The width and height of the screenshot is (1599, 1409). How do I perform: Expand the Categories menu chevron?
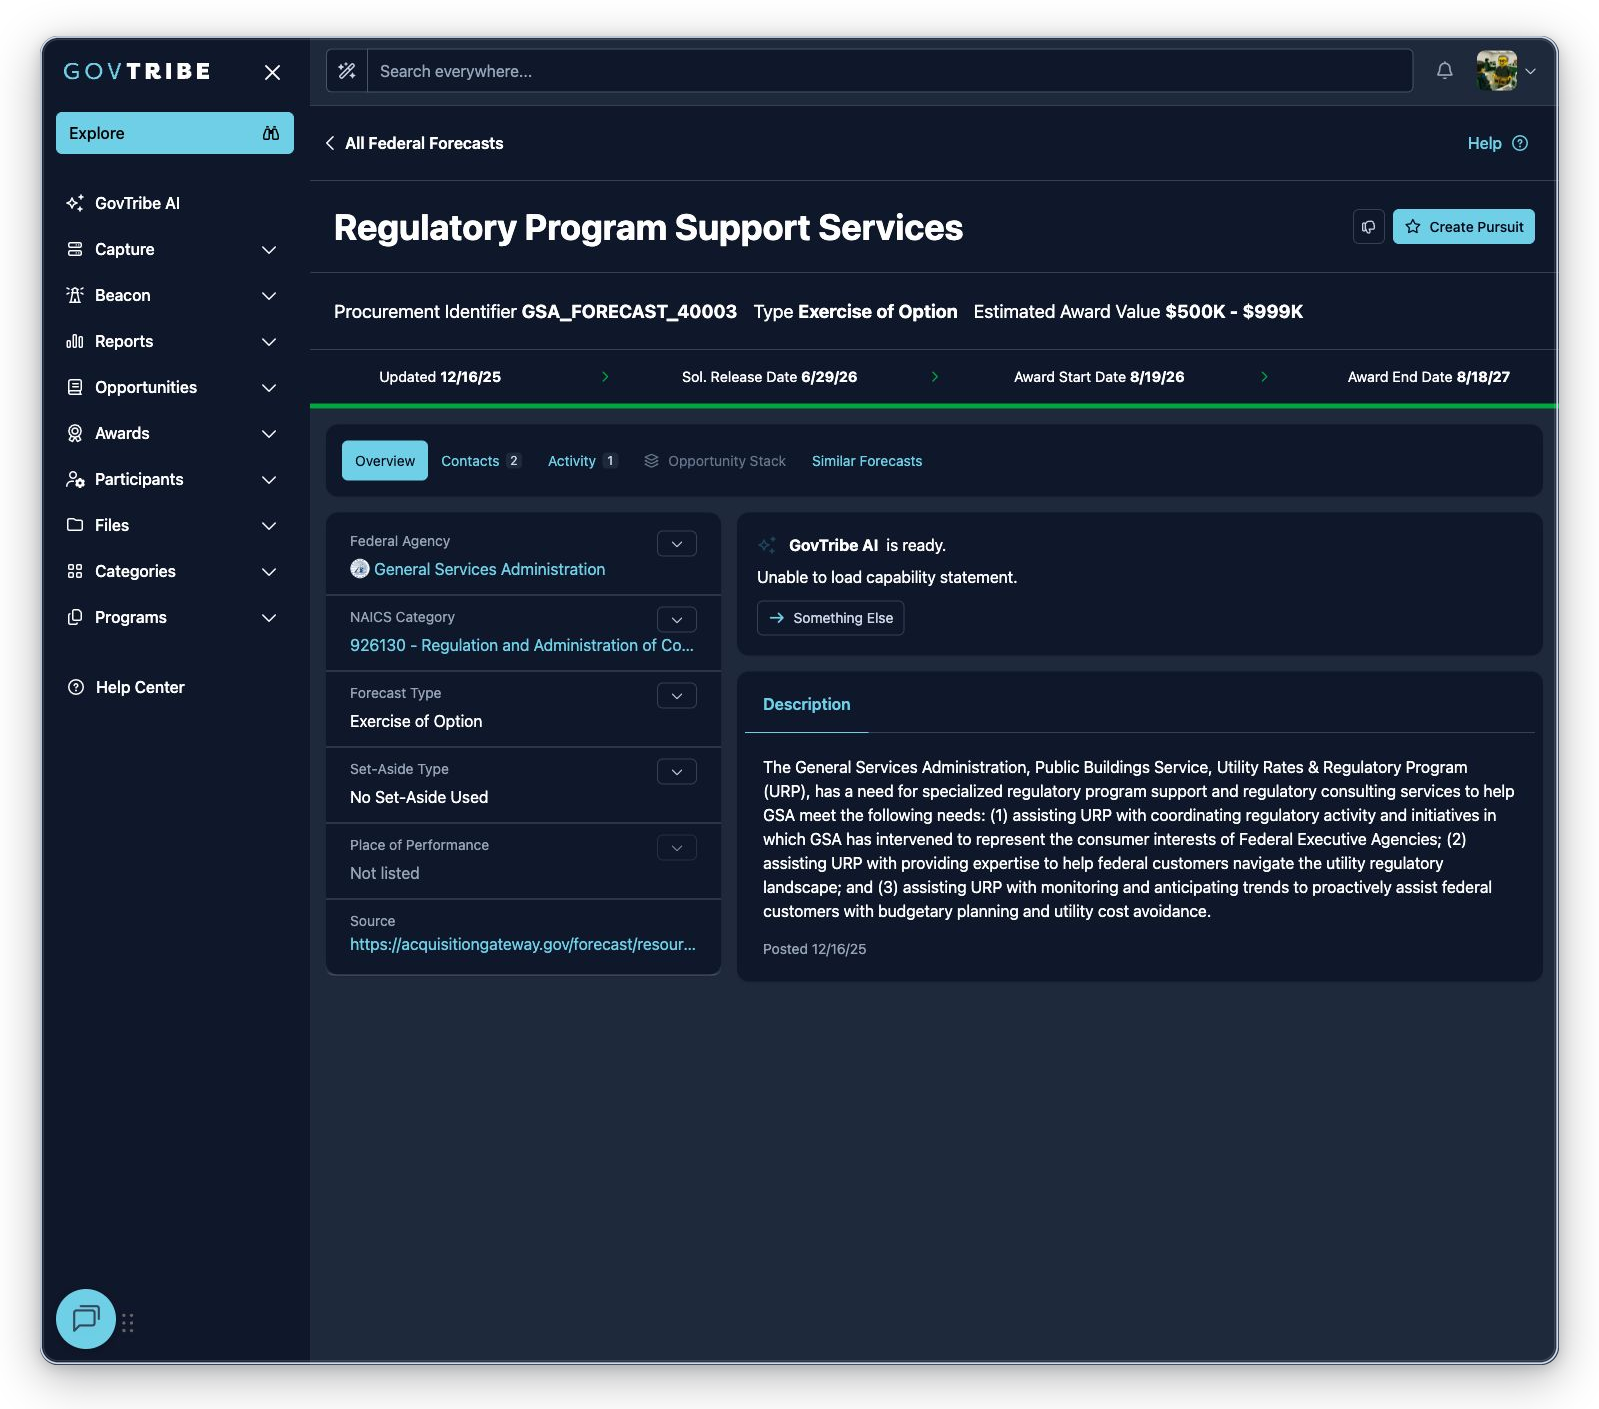click(269, 571)
